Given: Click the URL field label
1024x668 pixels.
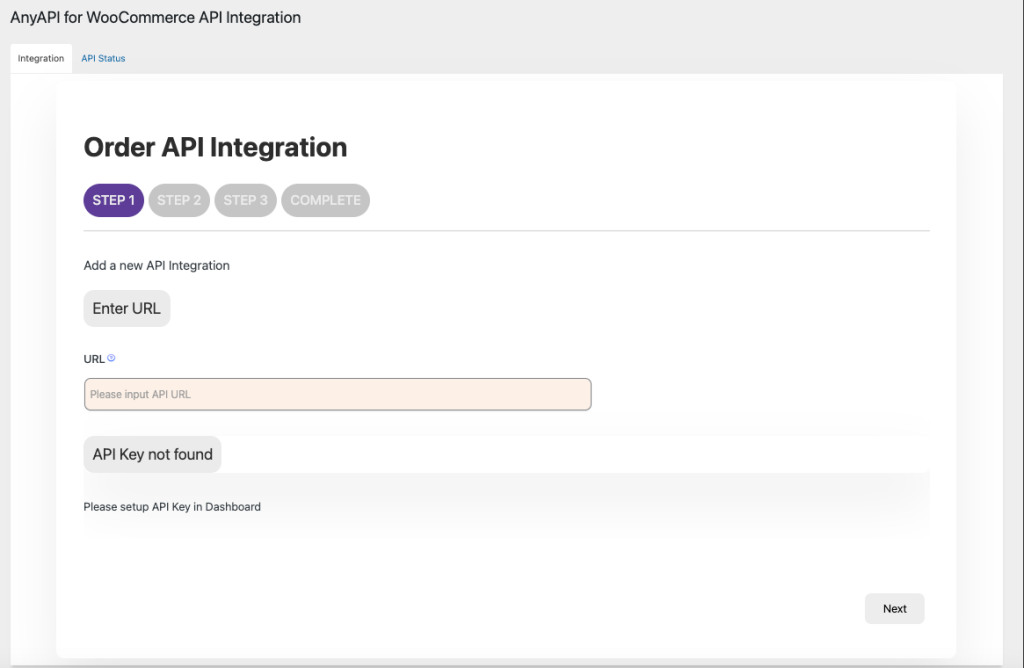Looking at the screenshot, I should [x=93, y=358].
